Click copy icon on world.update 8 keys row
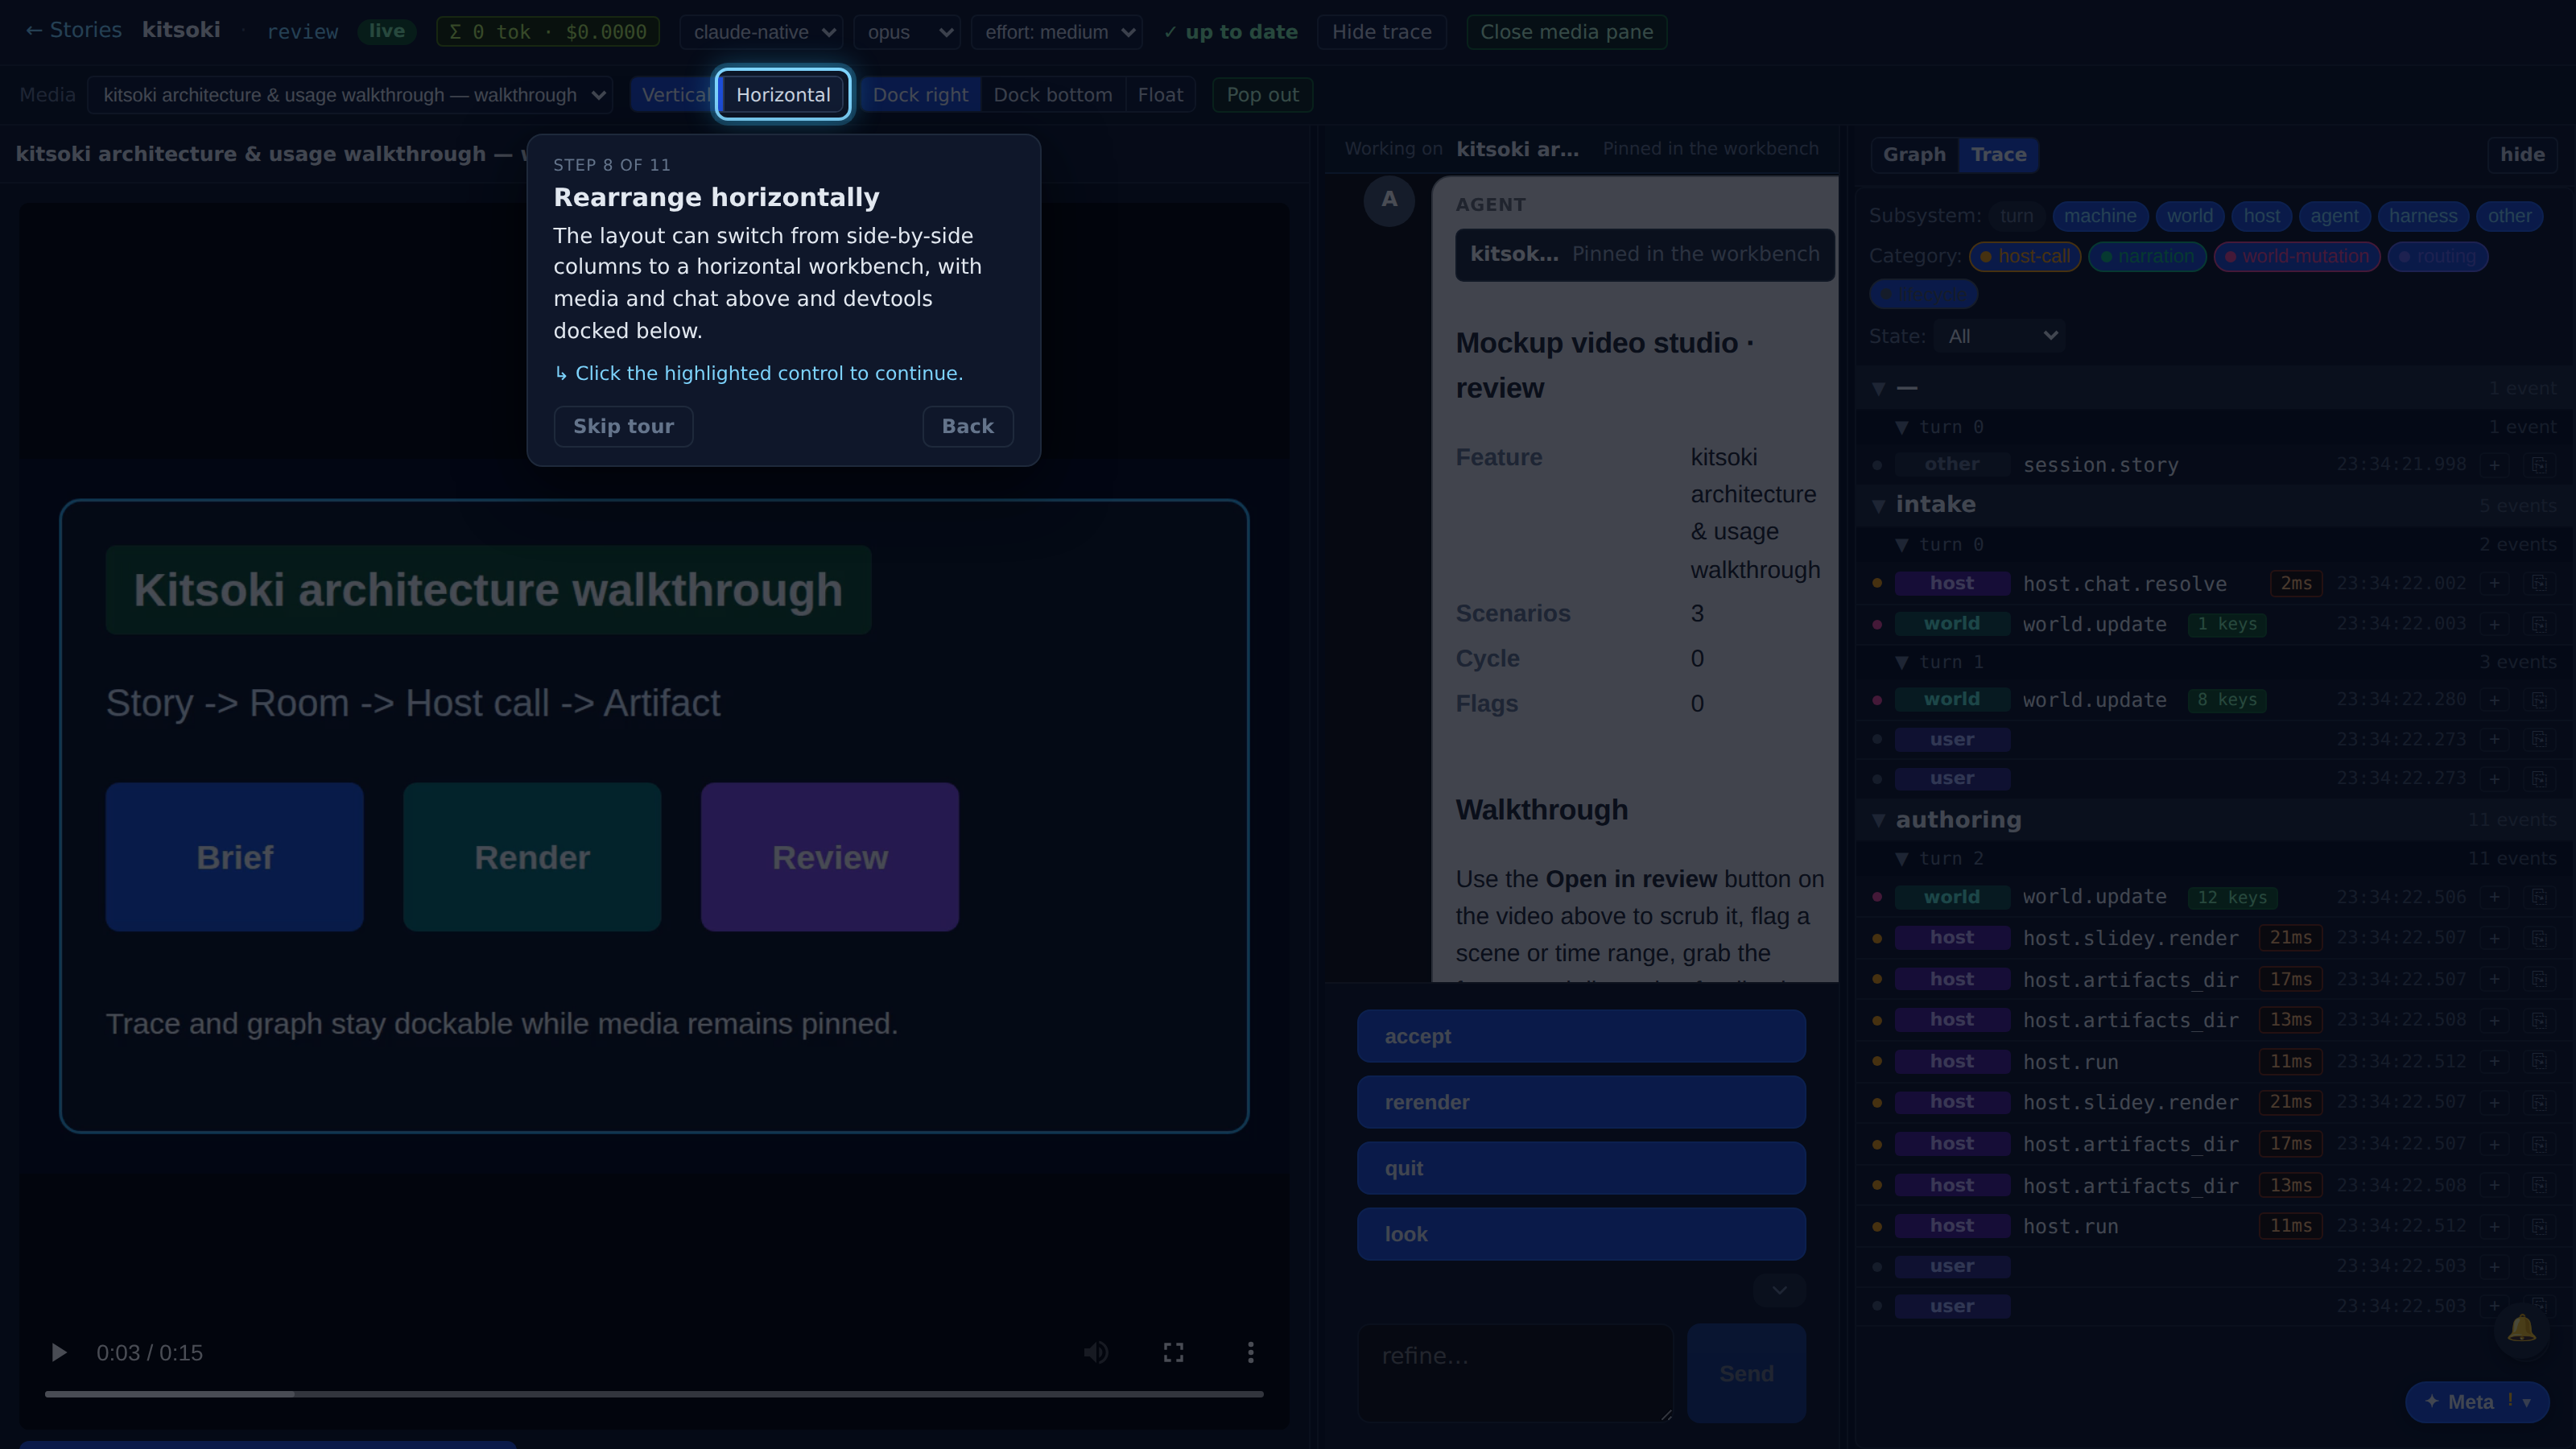Image resolution: width=2576 pixels, height=1449 pixels. pos(2539,700)
